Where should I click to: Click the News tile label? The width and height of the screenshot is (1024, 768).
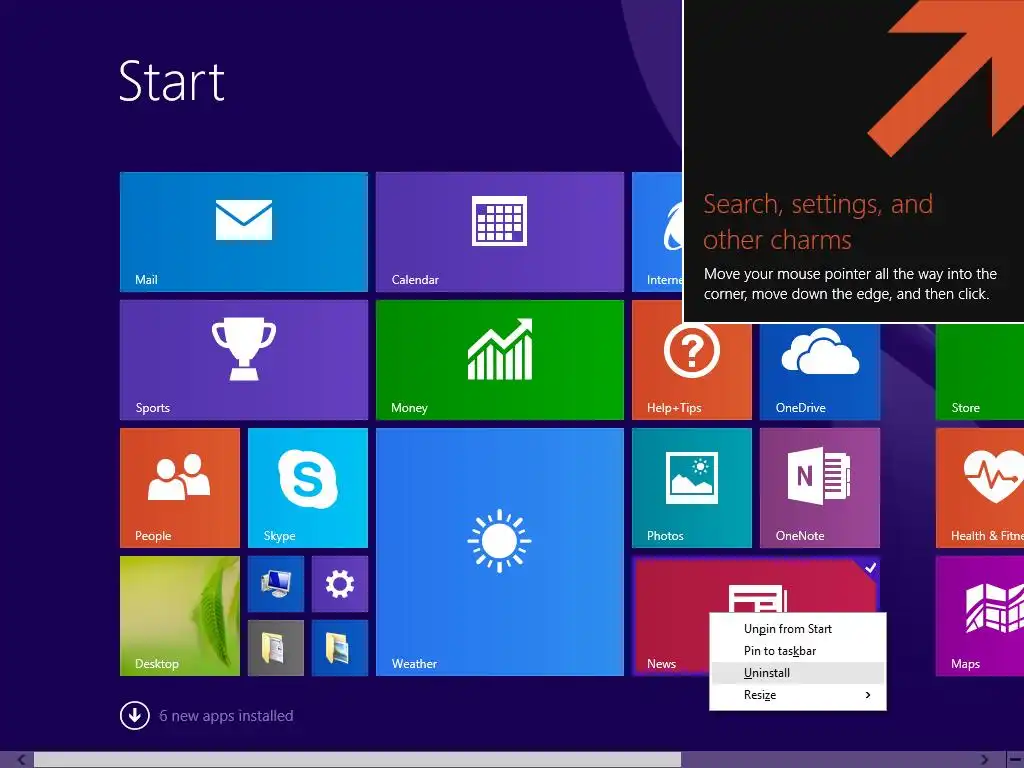click(661, 664)
